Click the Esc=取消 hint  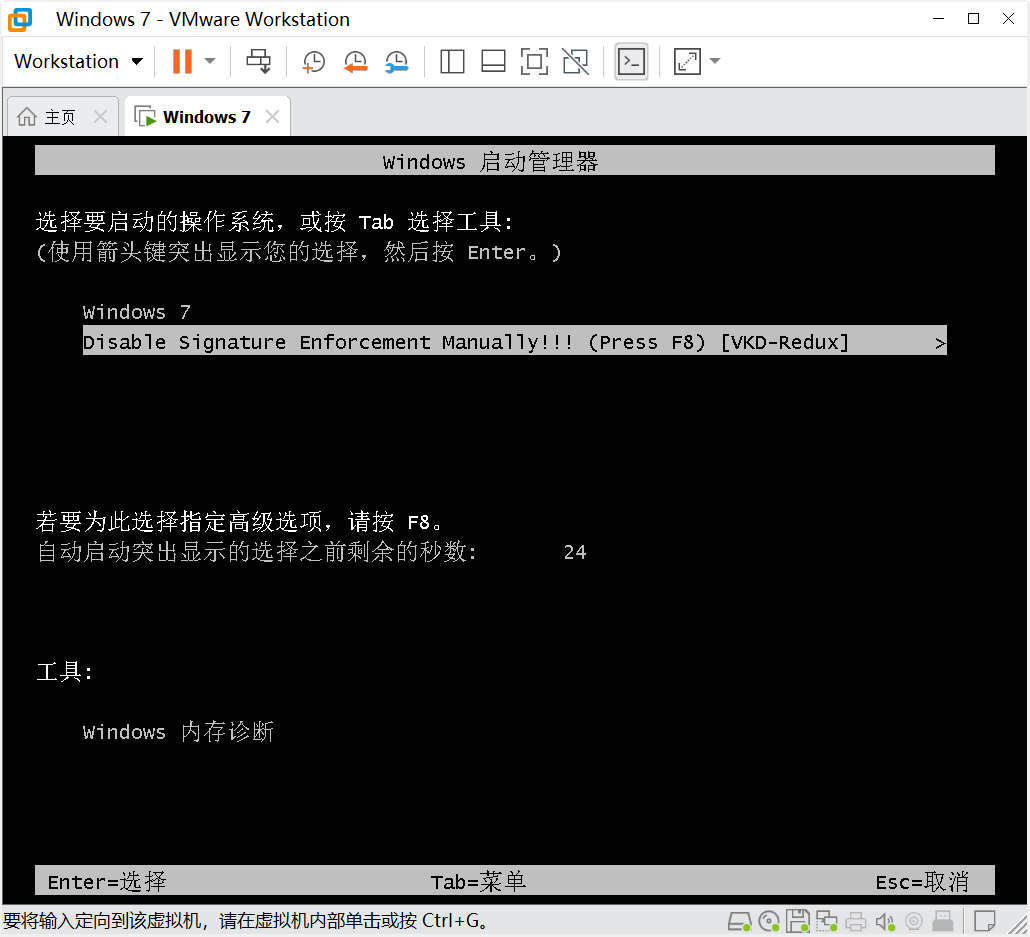922,881
